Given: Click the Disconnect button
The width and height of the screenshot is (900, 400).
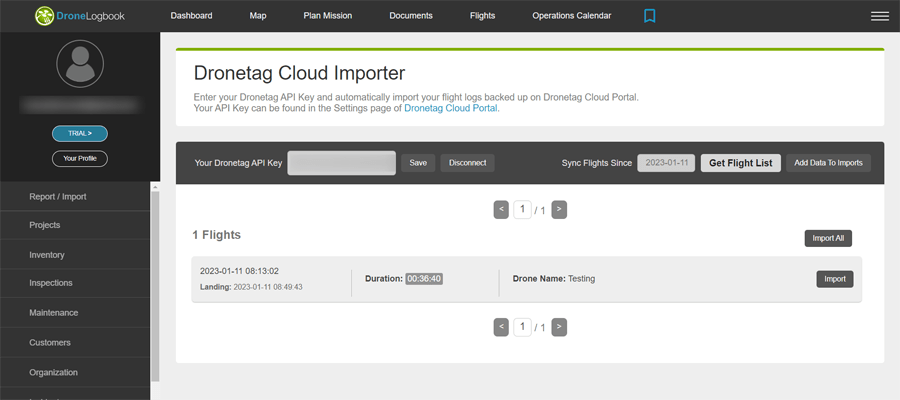Looking at the screenshot, I should [x=467, y=163].
